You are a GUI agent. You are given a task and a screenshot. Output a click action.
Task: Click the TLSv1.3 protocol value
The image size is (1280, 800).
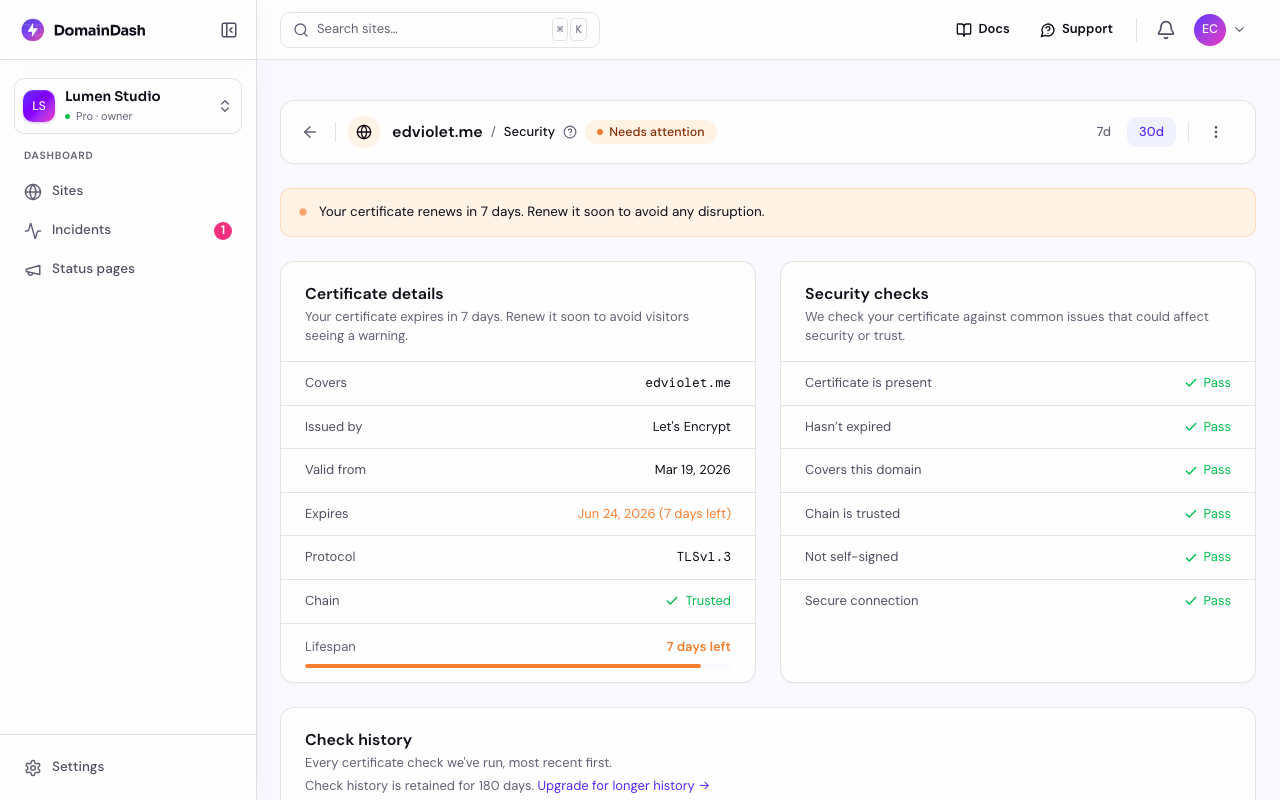coord(704,557)
